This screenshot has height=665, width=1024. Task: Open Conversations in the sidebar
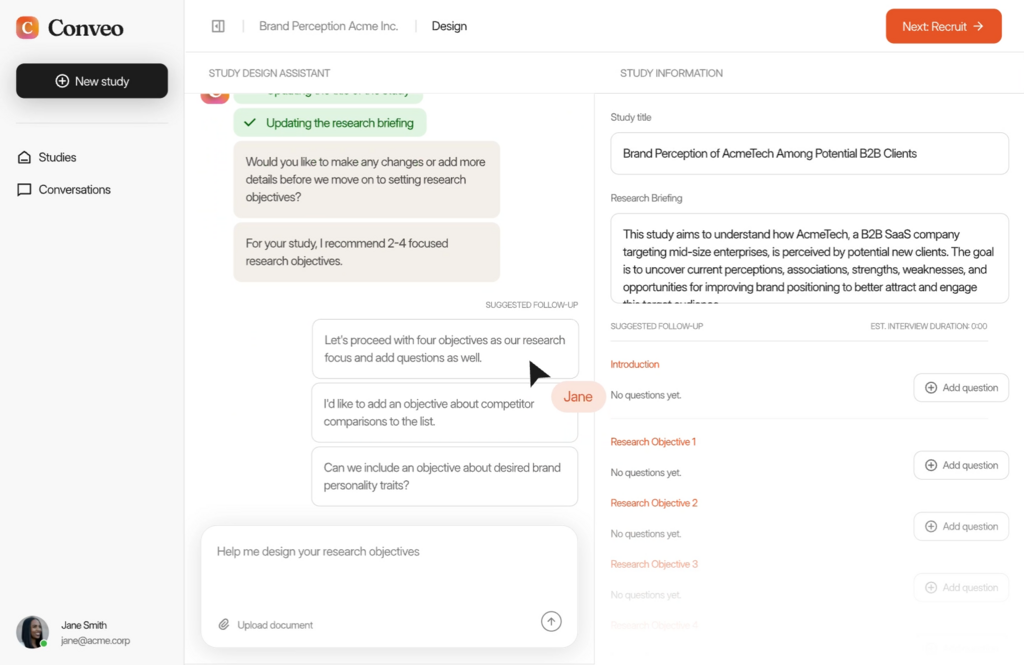(x=74, y=189)
